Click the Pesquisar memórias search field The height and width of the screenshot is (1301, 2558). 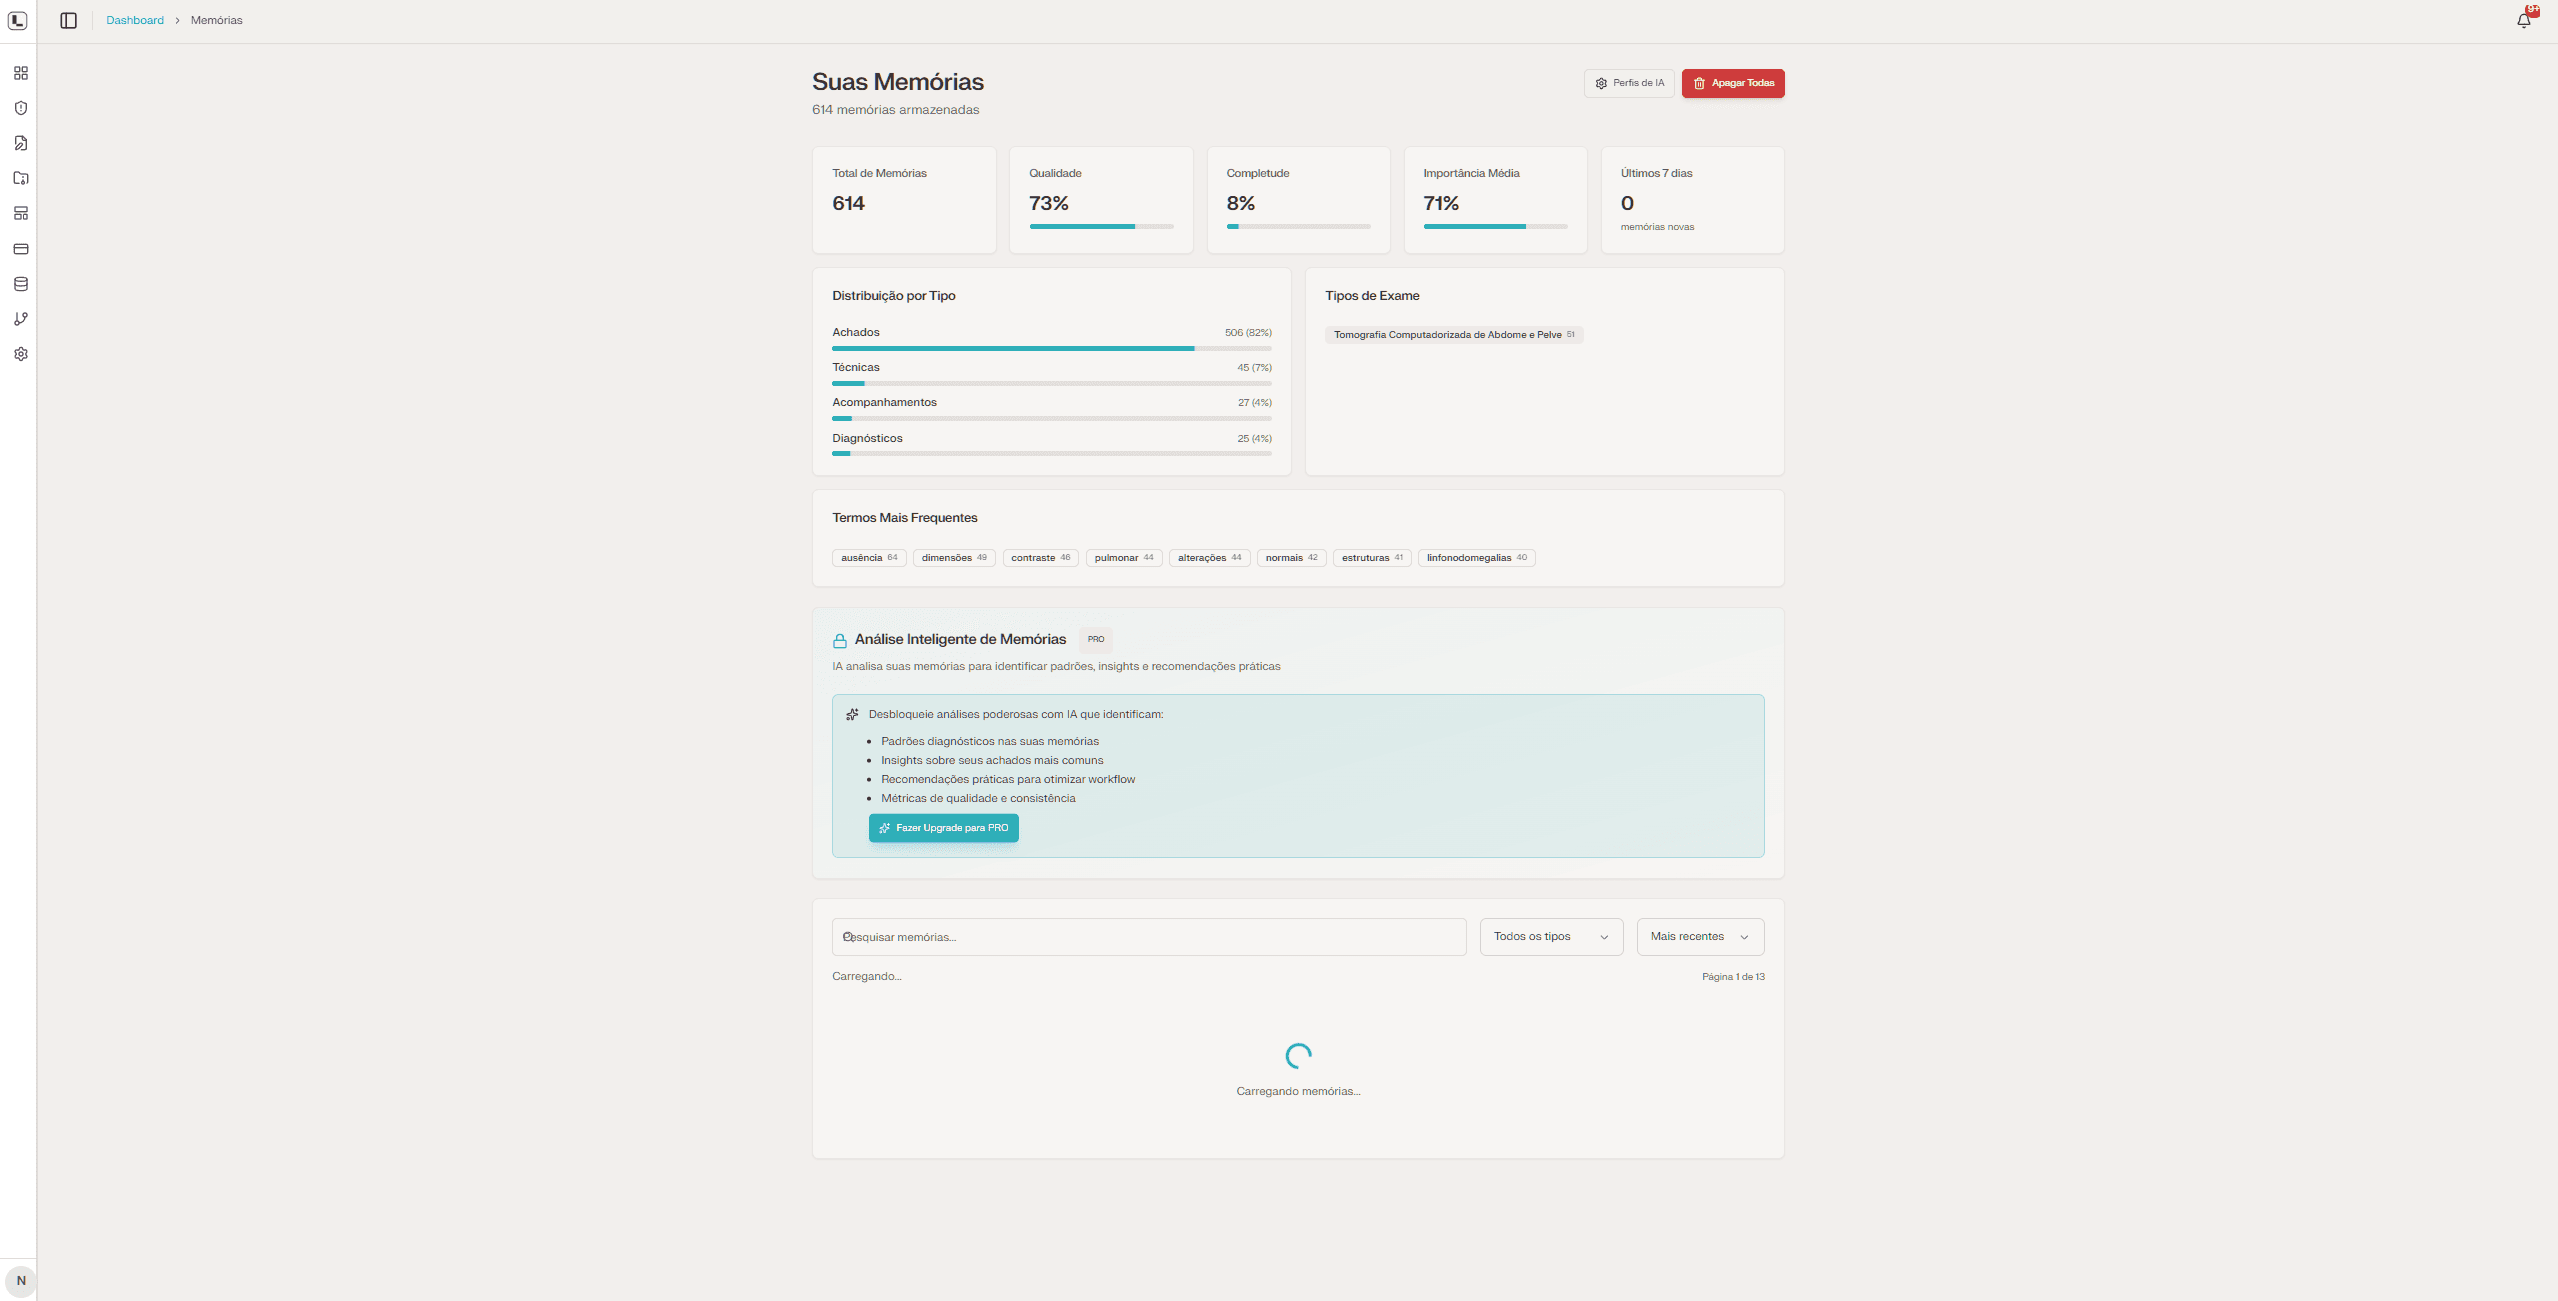1150,937
